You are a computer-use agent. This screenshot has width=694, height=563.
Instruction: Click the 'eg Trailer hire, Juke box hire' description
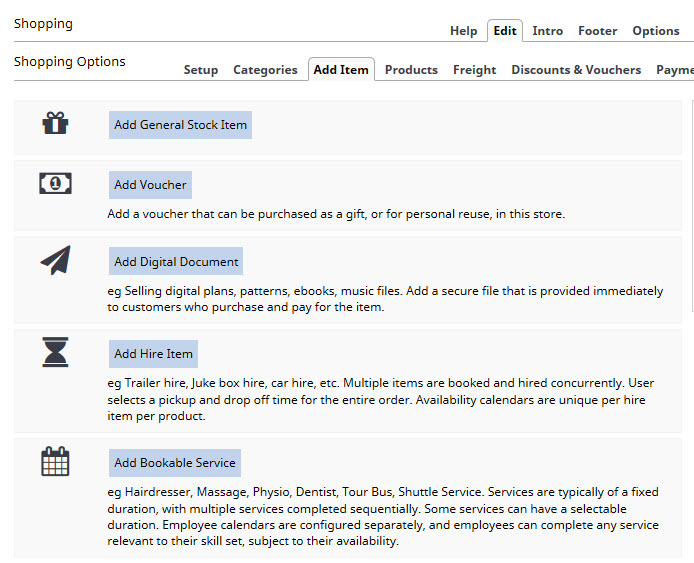click(381, 399)
